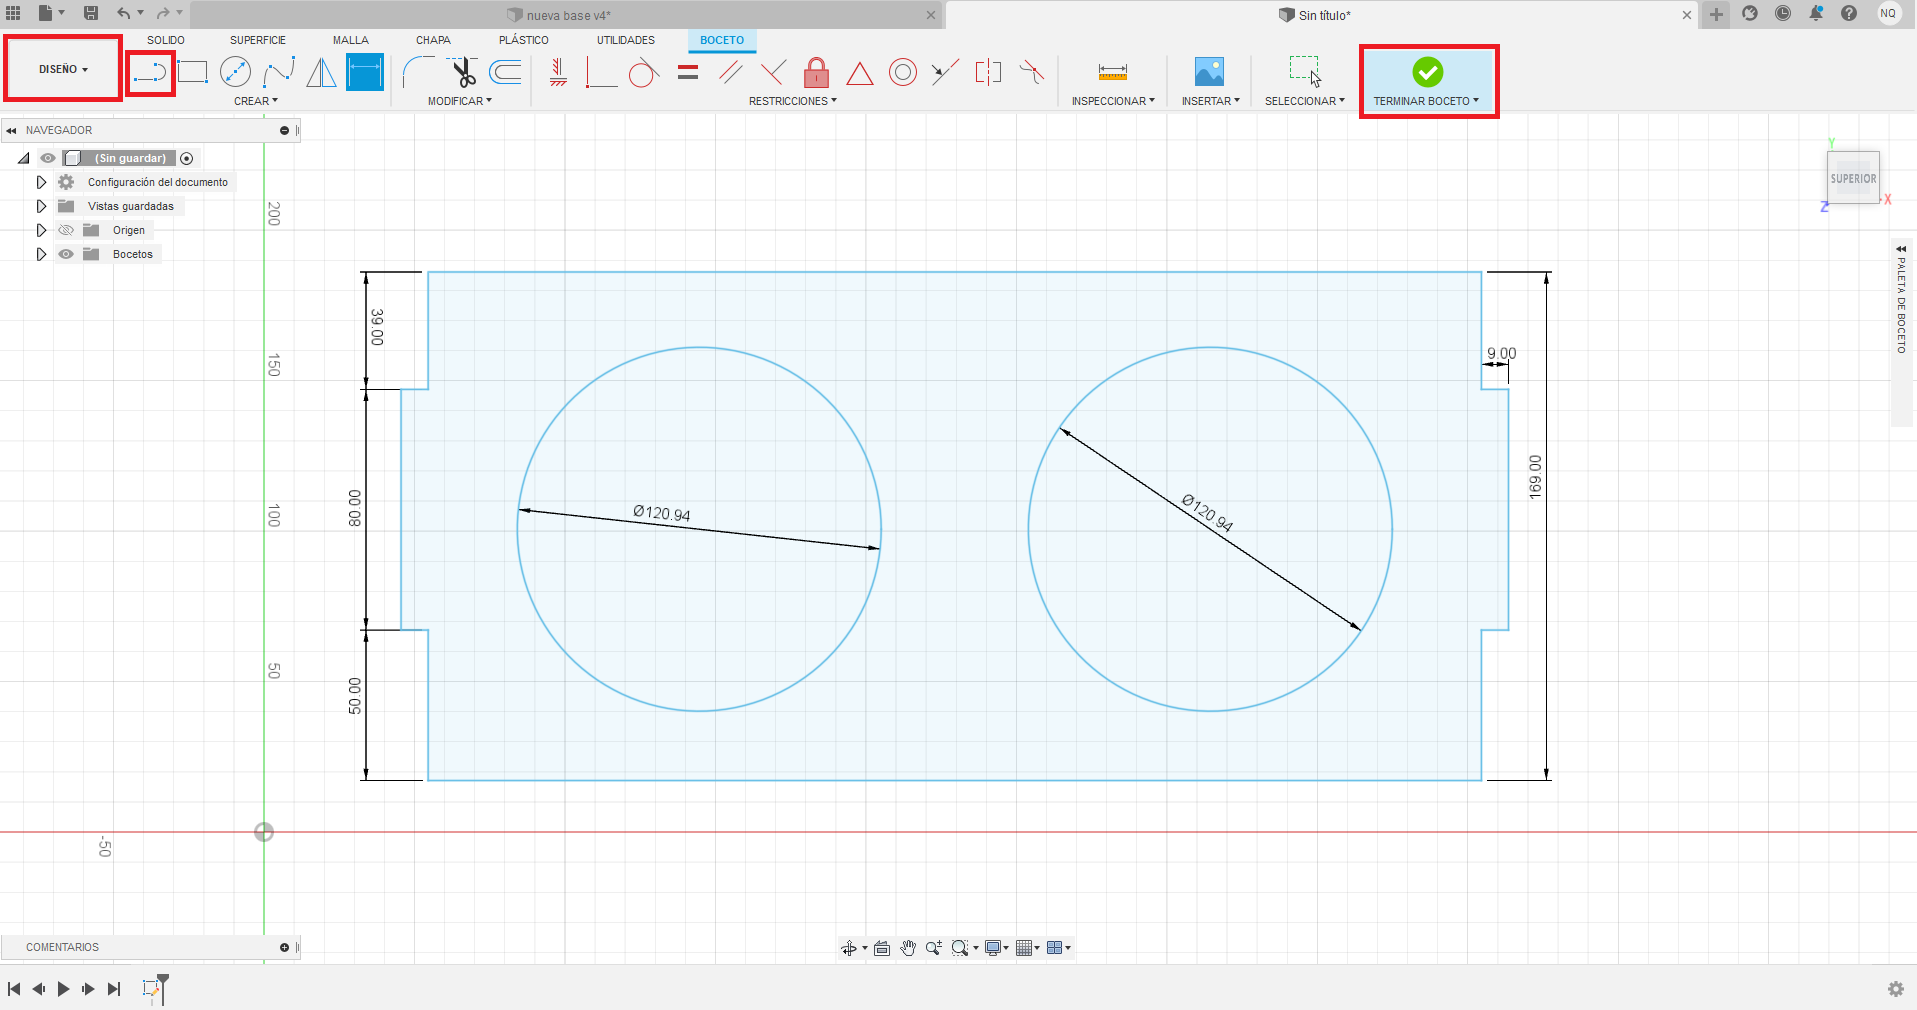Show the Origen folder via eye icon

click(x=66, y=230)
